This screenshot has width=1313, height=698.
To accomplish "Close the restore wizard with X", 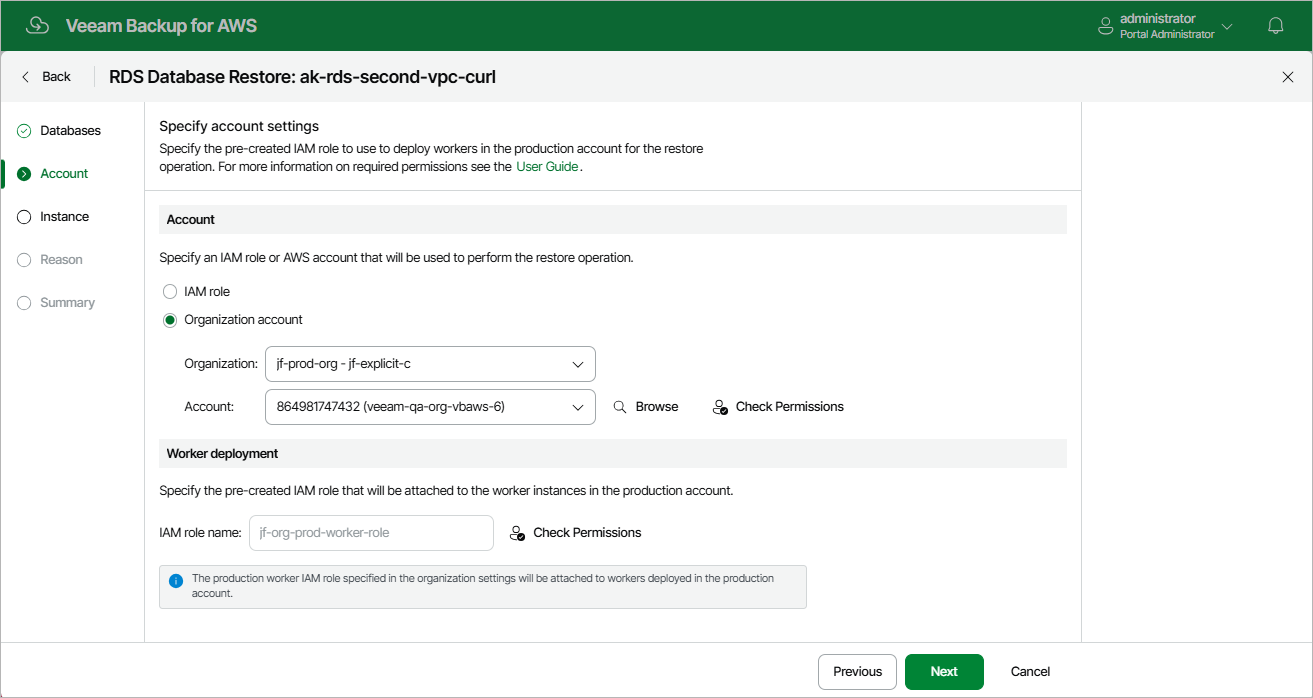I will tap(1288, 77).
